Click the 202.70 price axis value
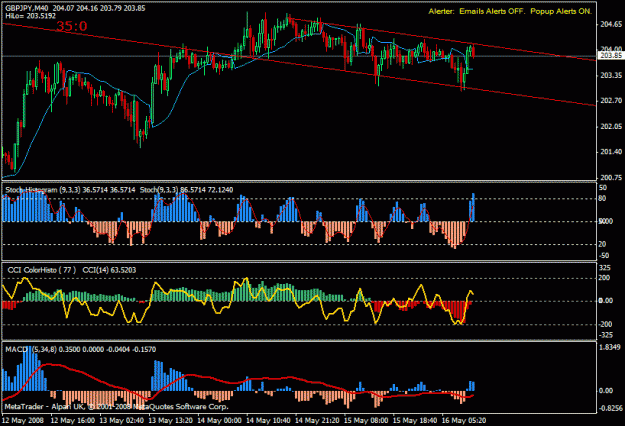 (x=611, y=100)
